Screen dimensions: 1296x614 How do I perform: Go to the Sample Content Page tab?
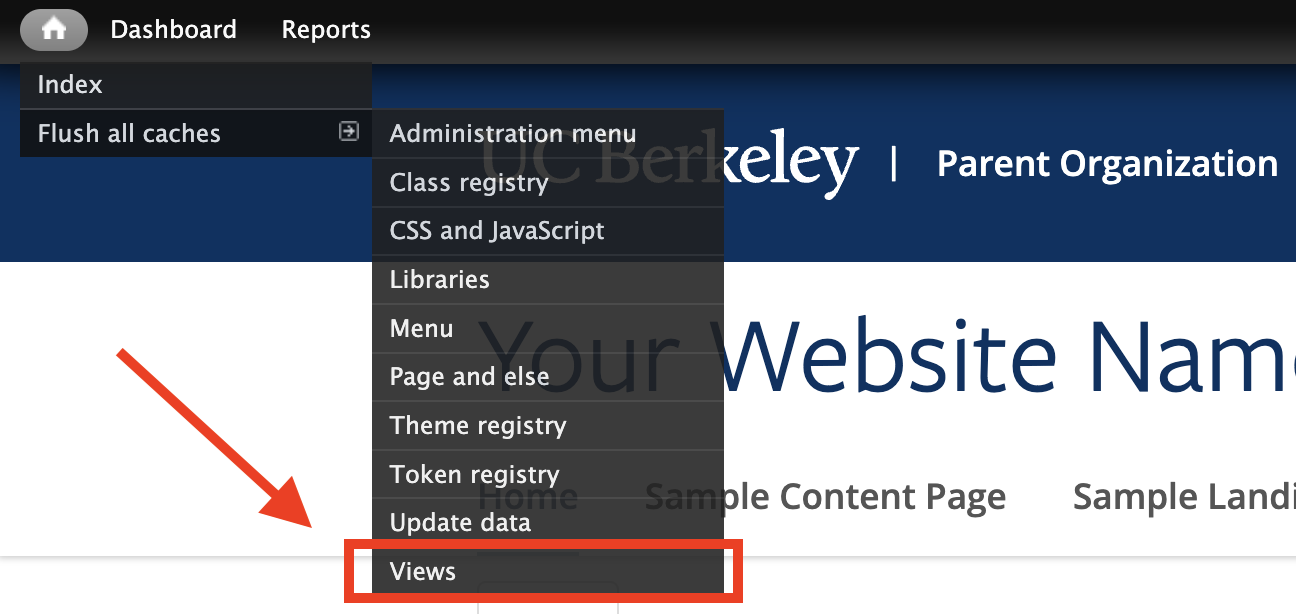[x=826, y=496]
